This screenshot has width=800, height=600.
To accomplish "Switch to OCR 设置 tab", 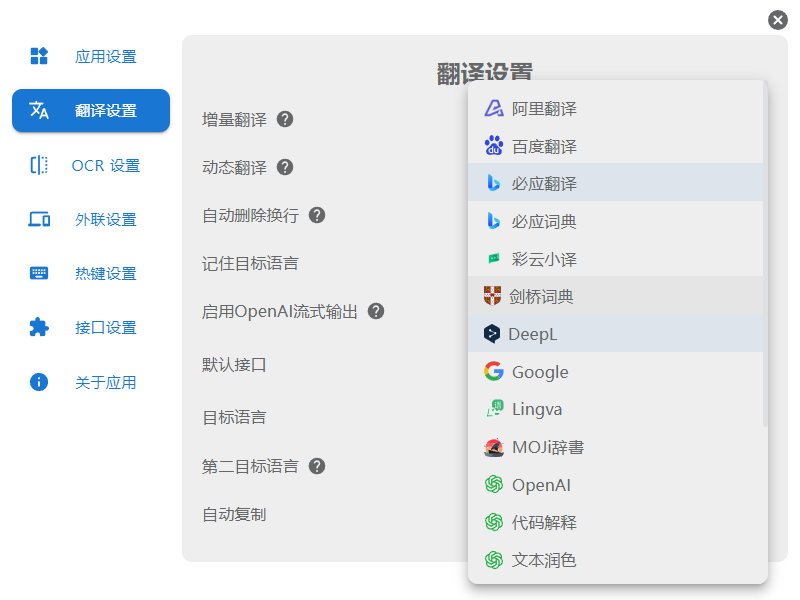I will [91, 165].
